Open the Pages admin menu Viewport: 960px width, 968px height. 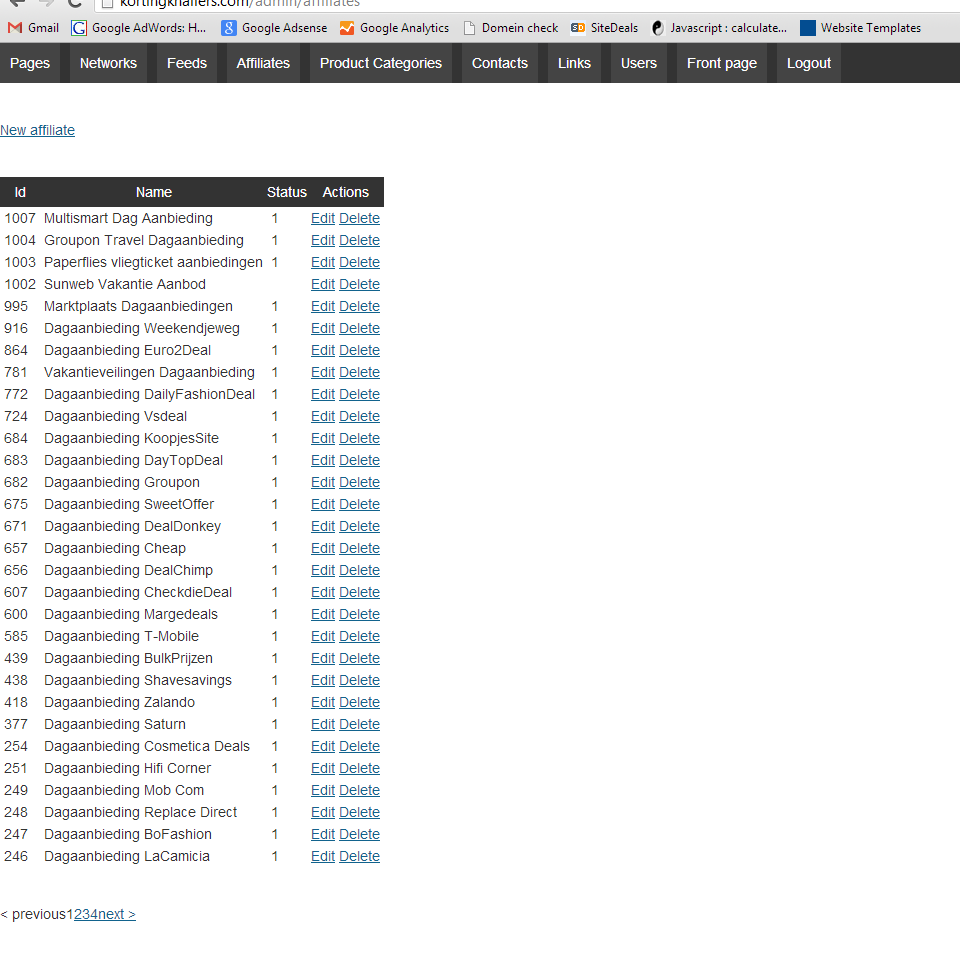[x=30, y=63]
